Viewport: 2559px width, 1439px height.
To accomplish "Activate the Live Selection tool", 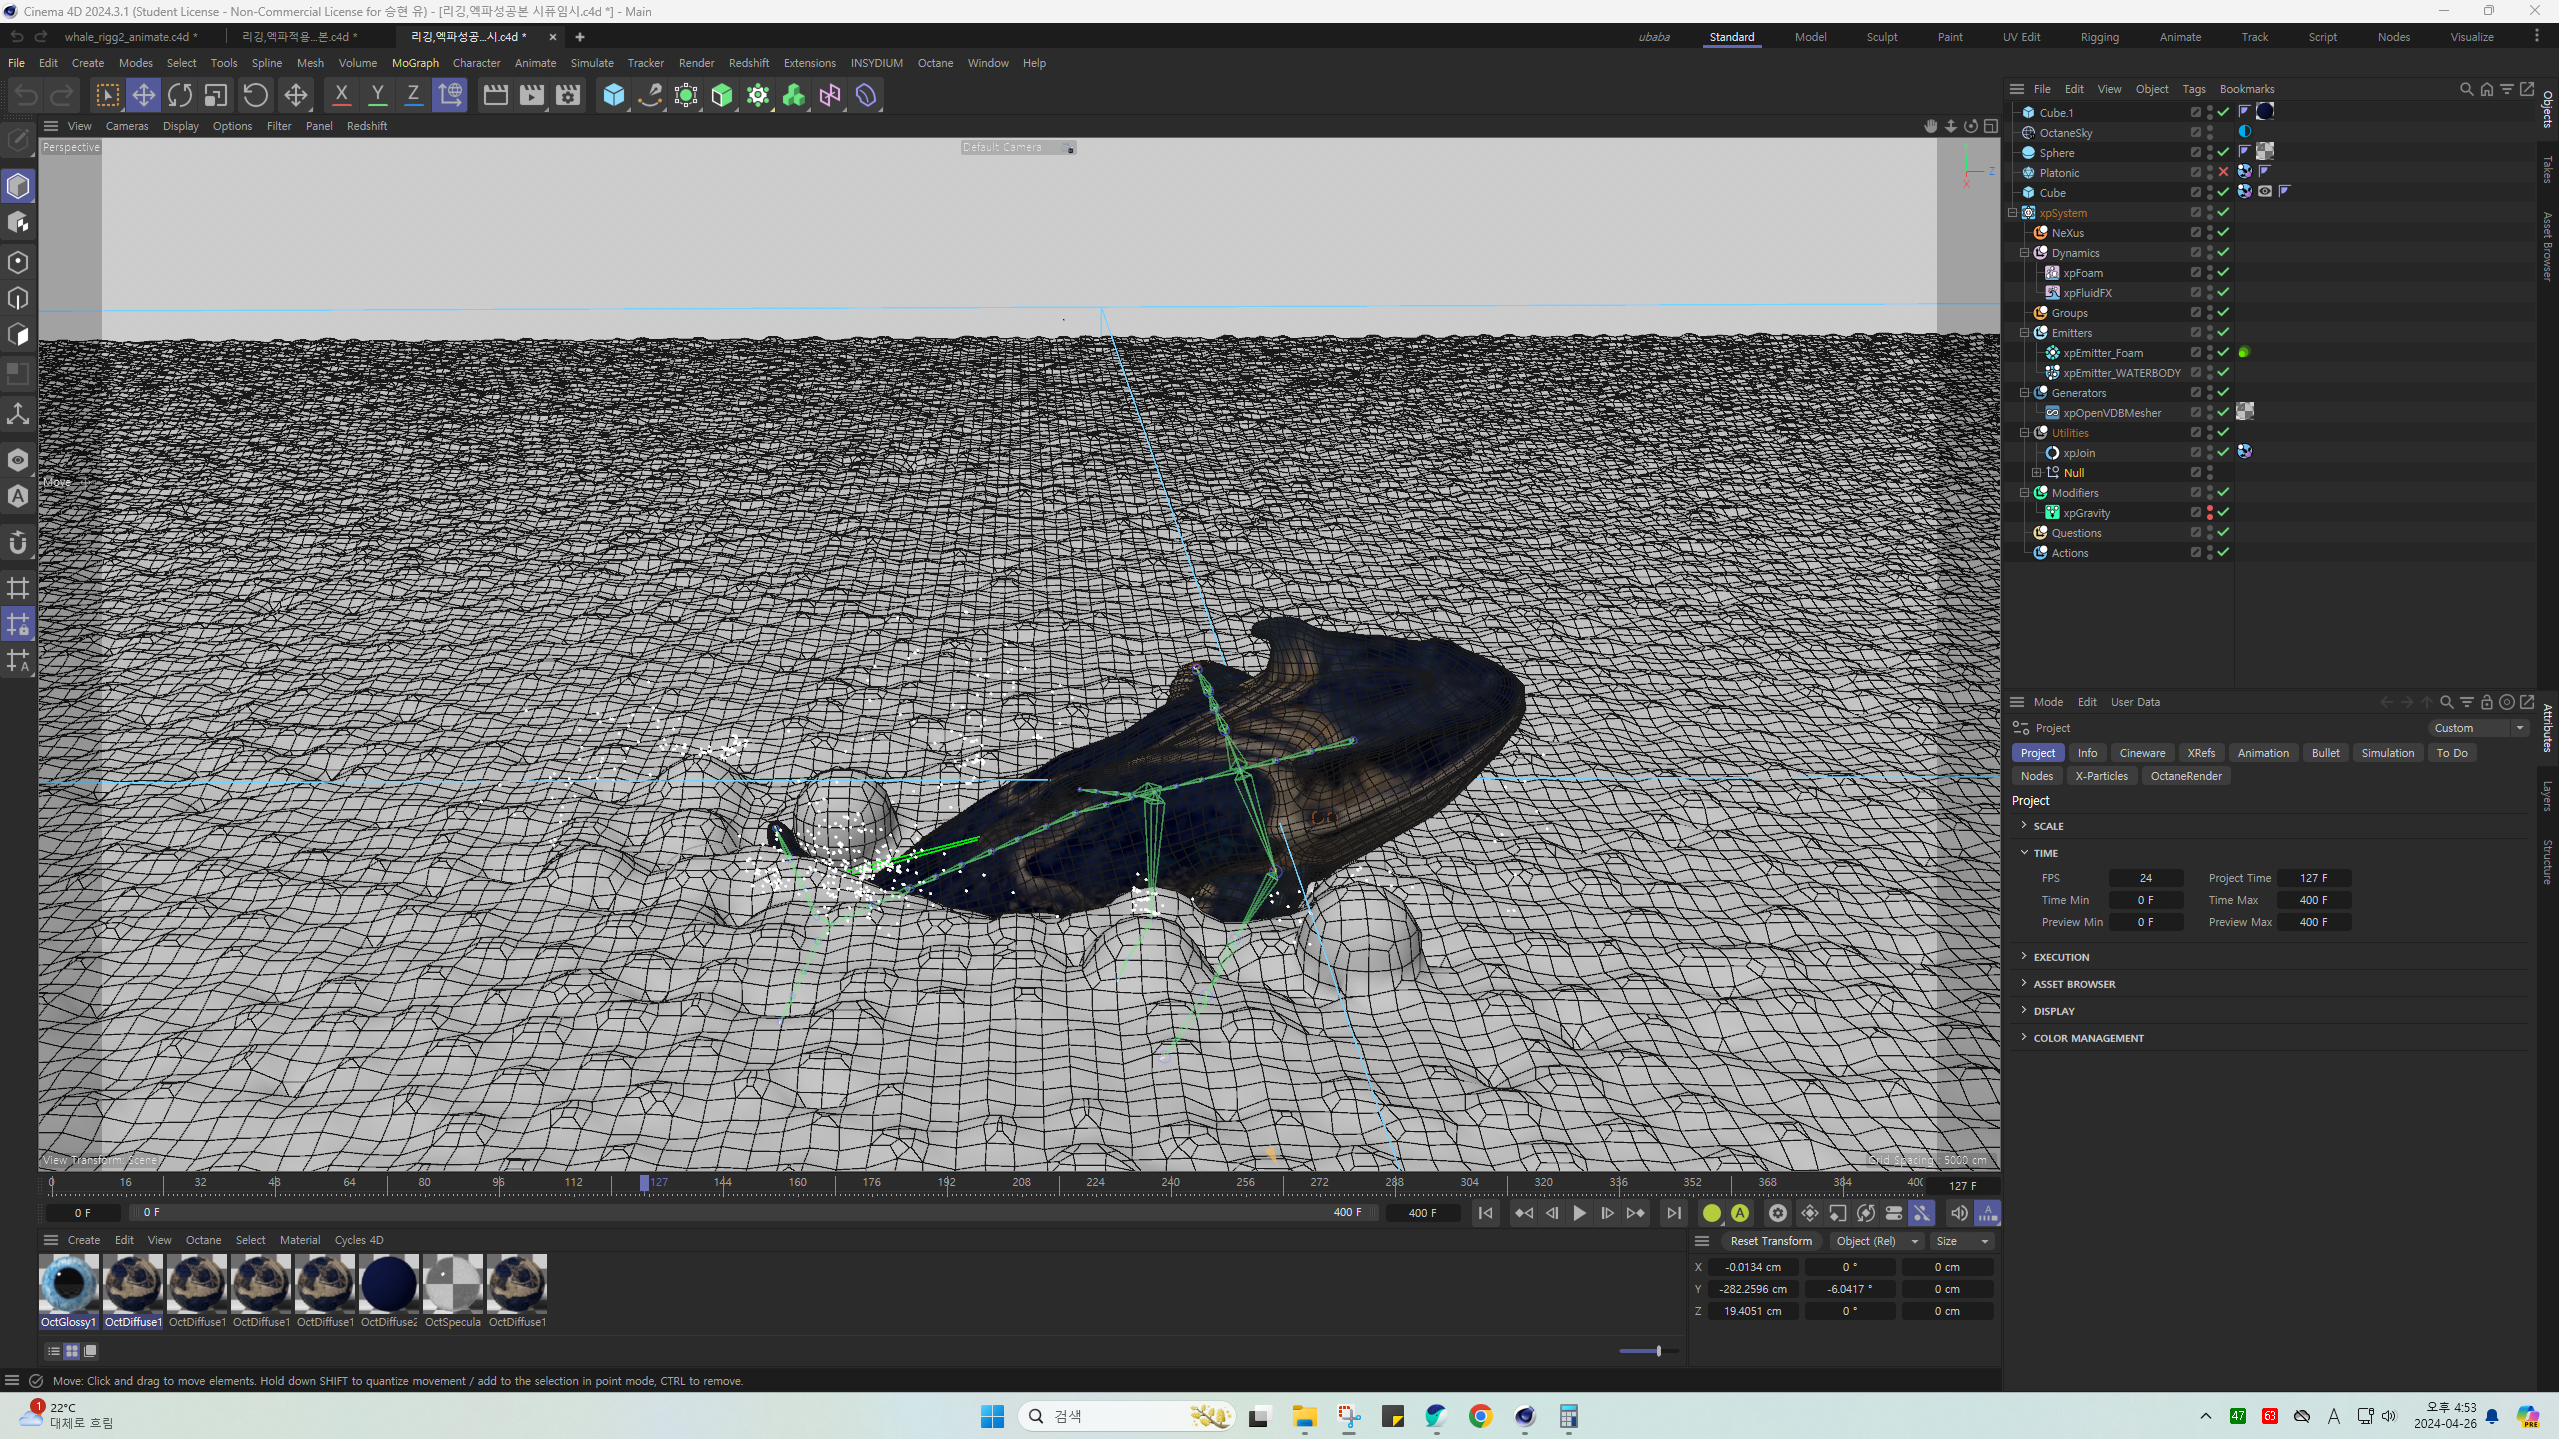I will (x=107, y=96).
